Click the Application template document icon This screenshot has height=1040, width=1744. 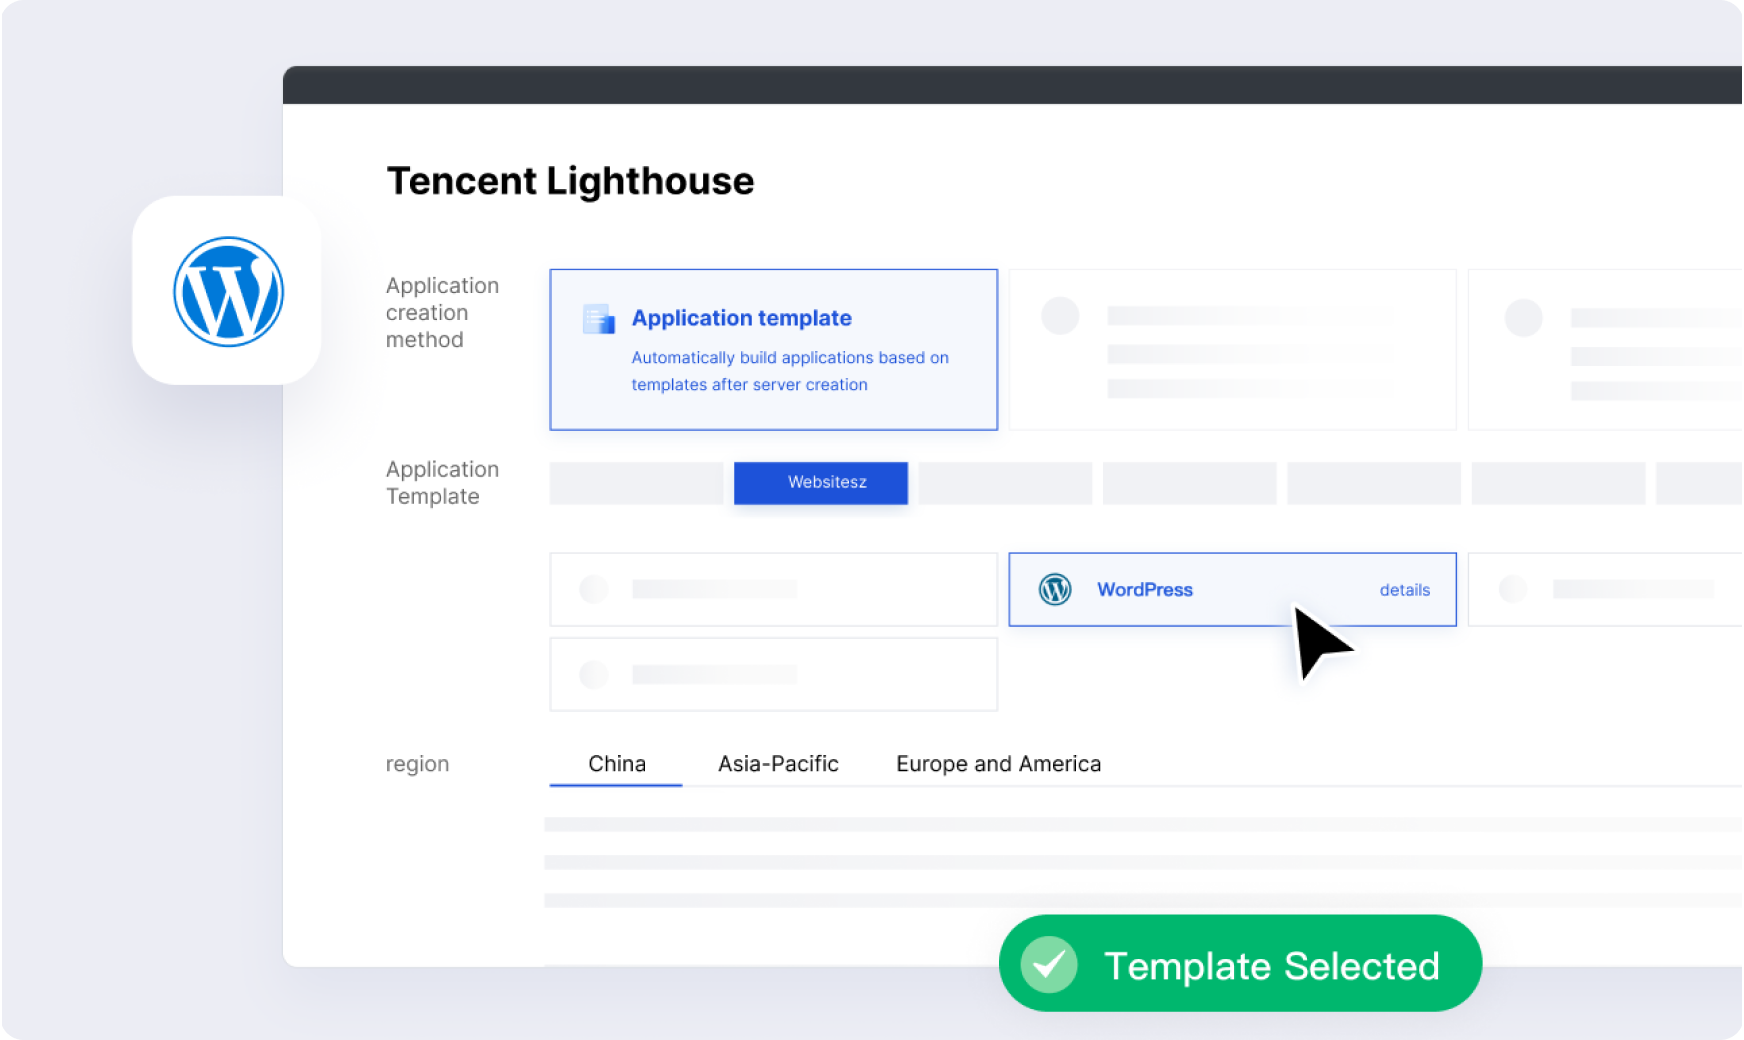pos(599,319)
